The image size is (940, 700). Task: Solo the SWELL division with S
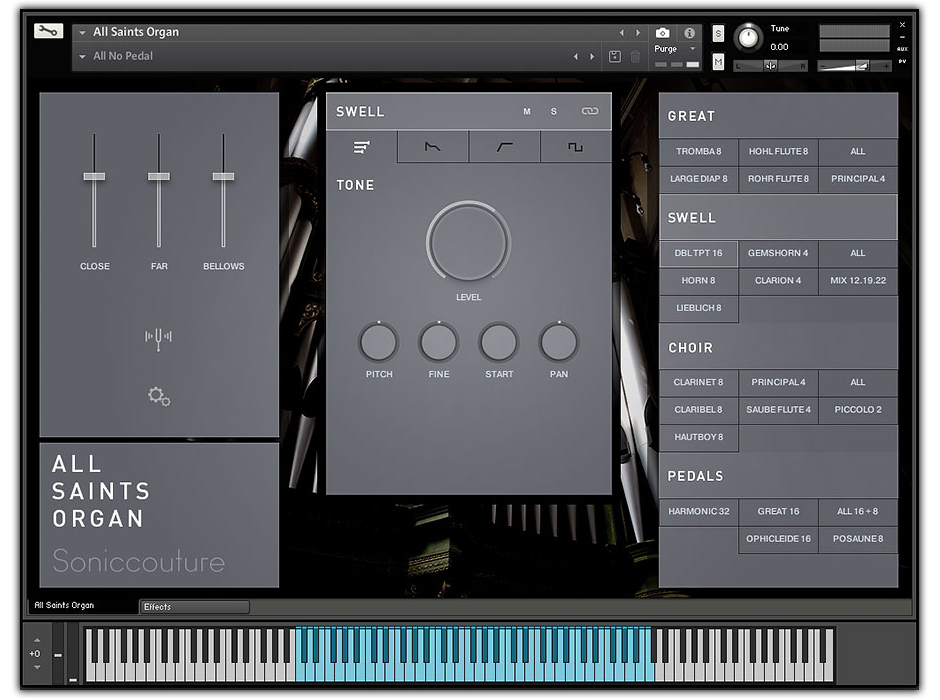click(554, 111)
